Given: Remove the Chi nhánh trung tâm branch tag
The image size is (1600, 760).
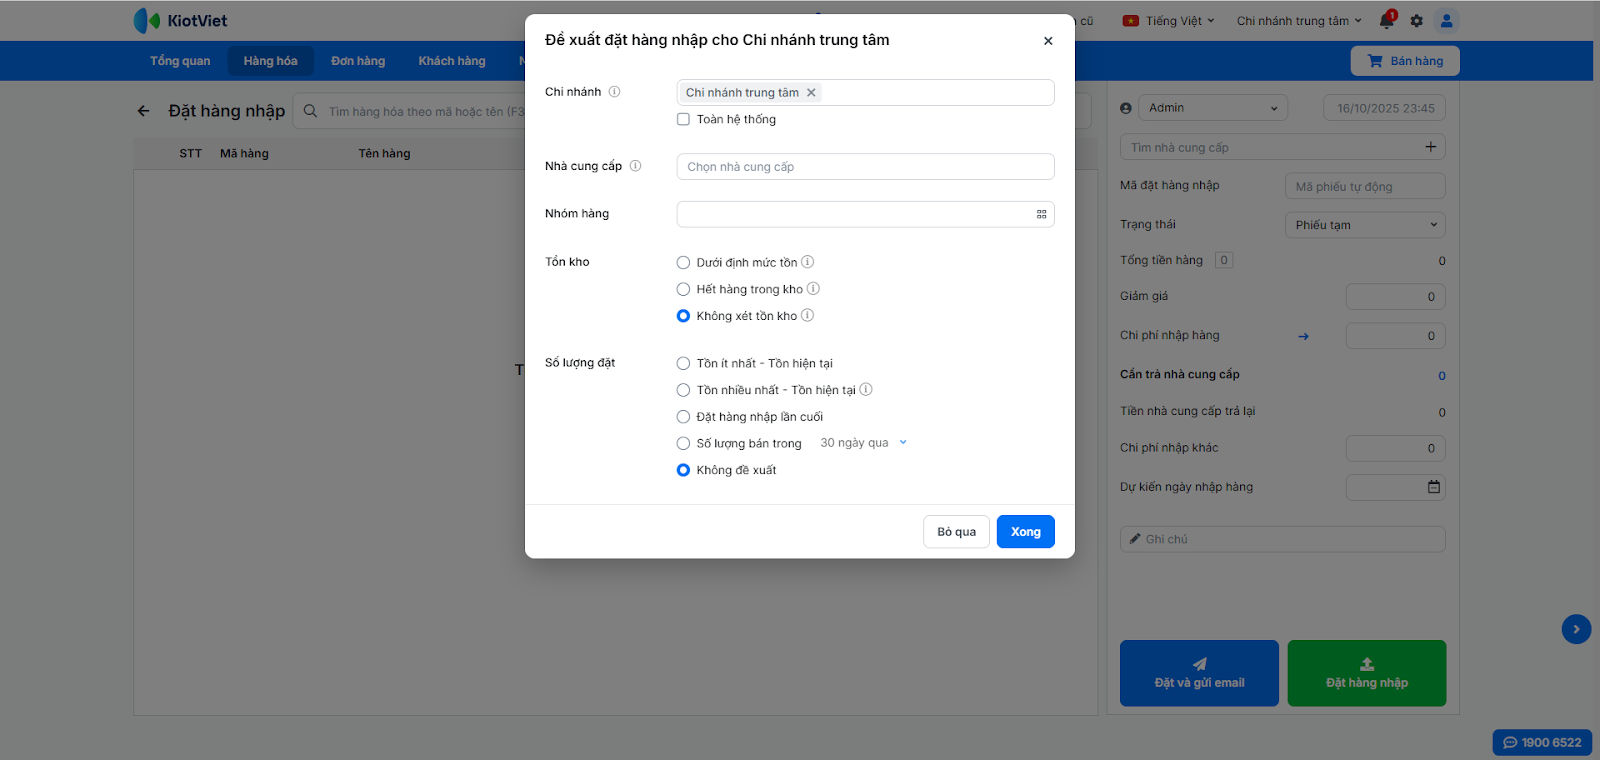Looking at the screenshot, I should coord(811,93).
